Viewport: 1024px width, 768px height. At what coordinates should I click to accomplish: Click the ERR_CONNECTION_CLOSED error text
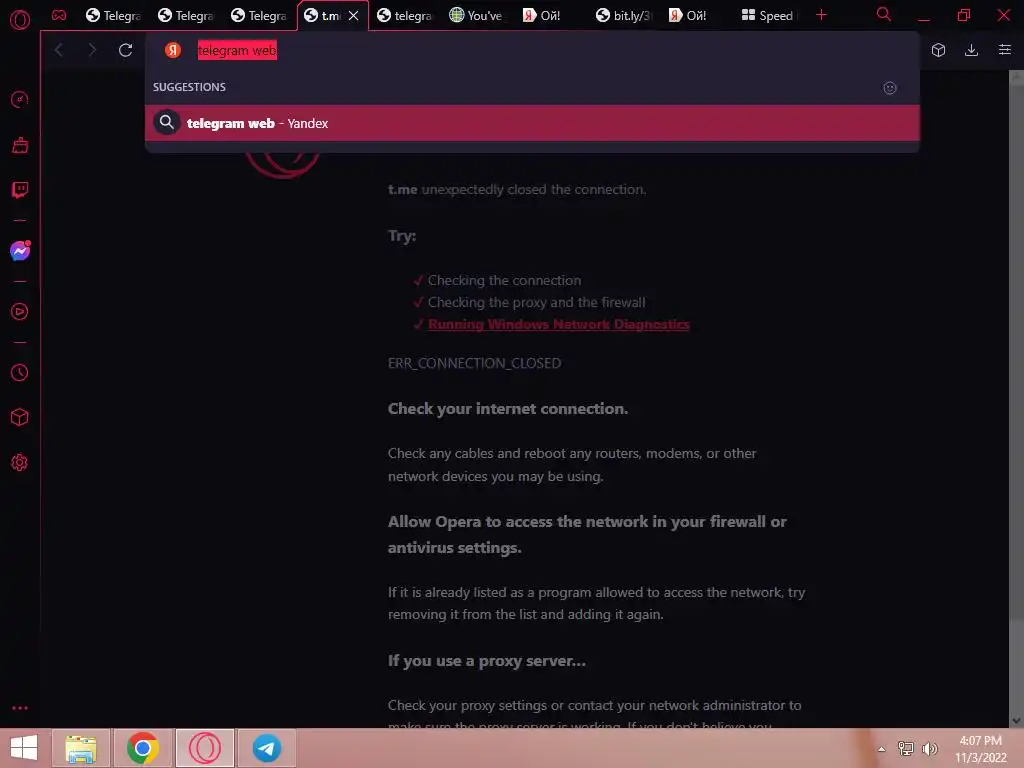[x=474, y=363]
